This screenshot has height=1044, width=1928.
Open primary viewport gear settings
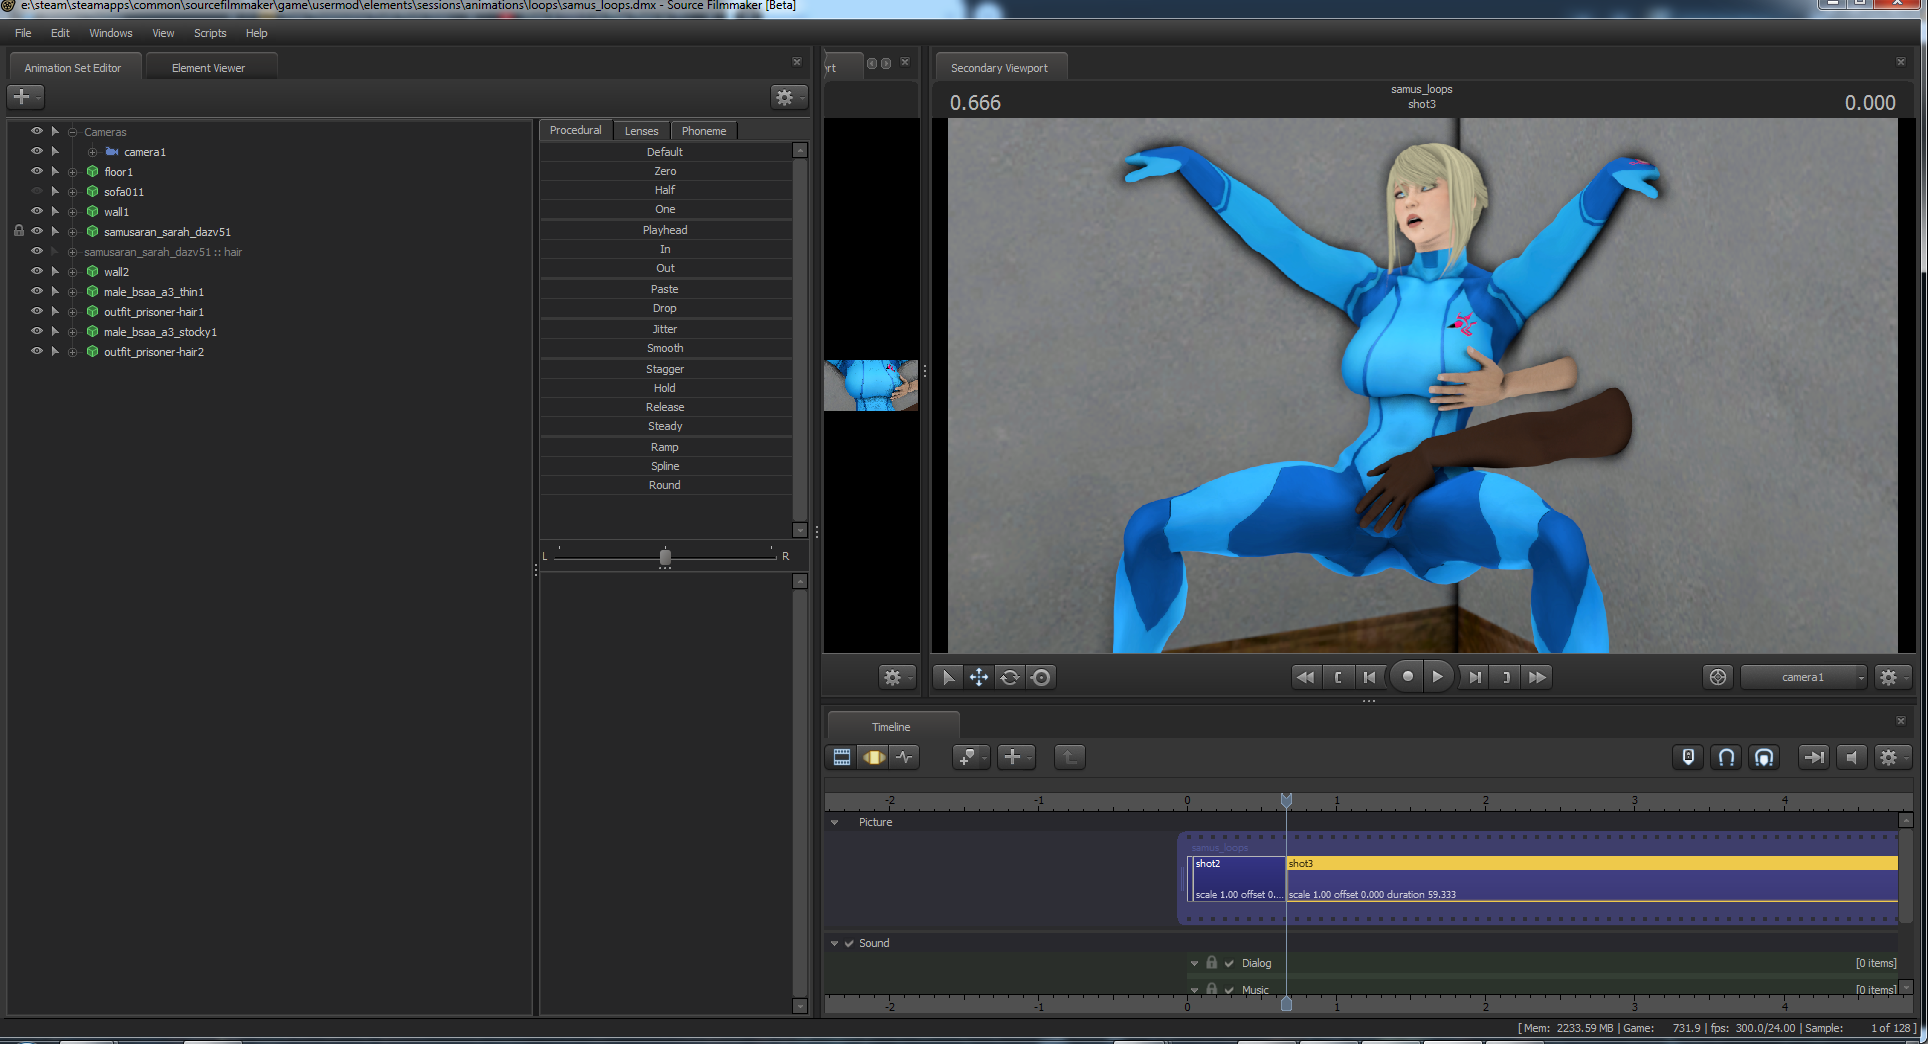pos(896,677)
